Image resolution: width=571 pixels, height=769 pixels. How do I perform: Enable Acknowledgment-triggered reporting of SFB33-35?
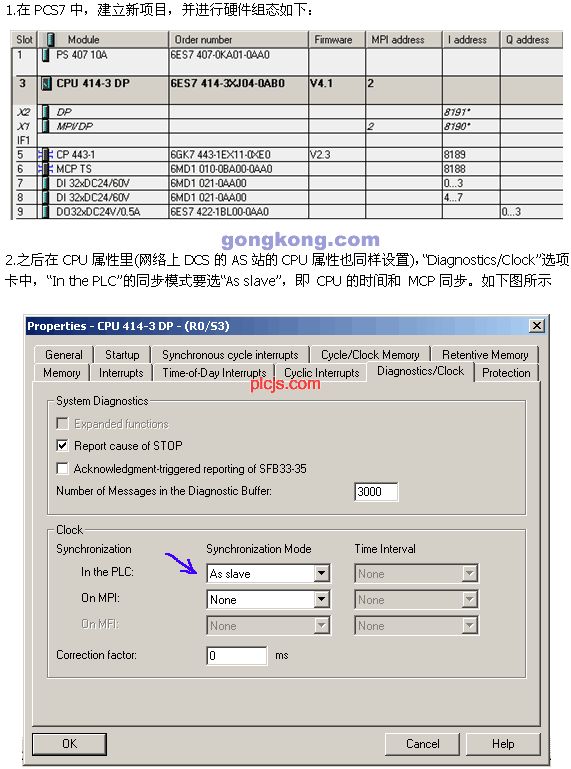[62, 468]
